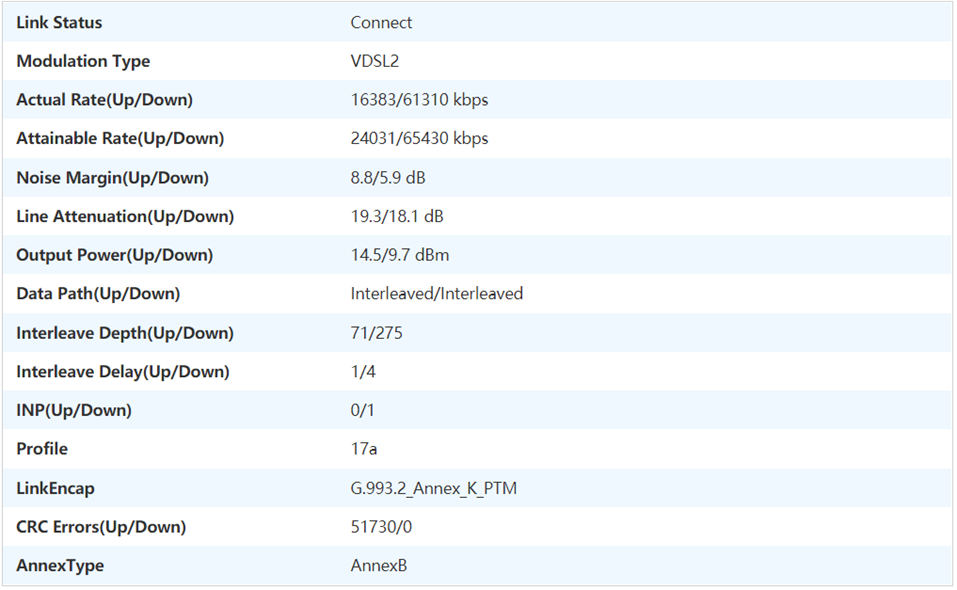Click the Actual Rate value 16383/61310 kbps

click(419, 100)
